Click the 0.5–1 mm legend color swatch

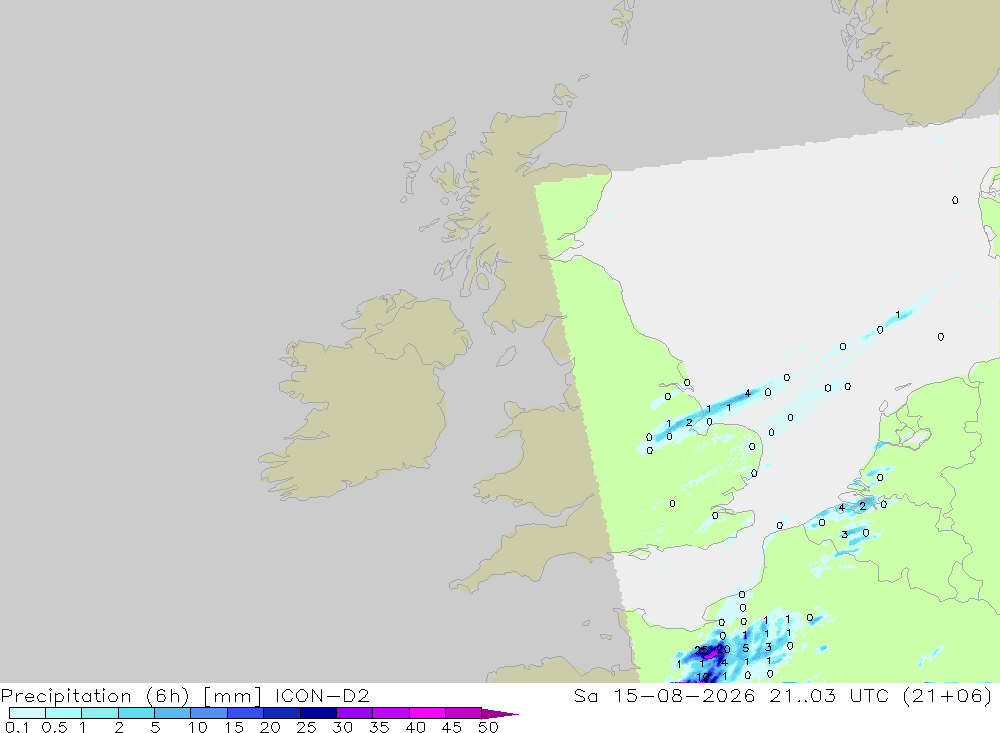tap(63, 713)
